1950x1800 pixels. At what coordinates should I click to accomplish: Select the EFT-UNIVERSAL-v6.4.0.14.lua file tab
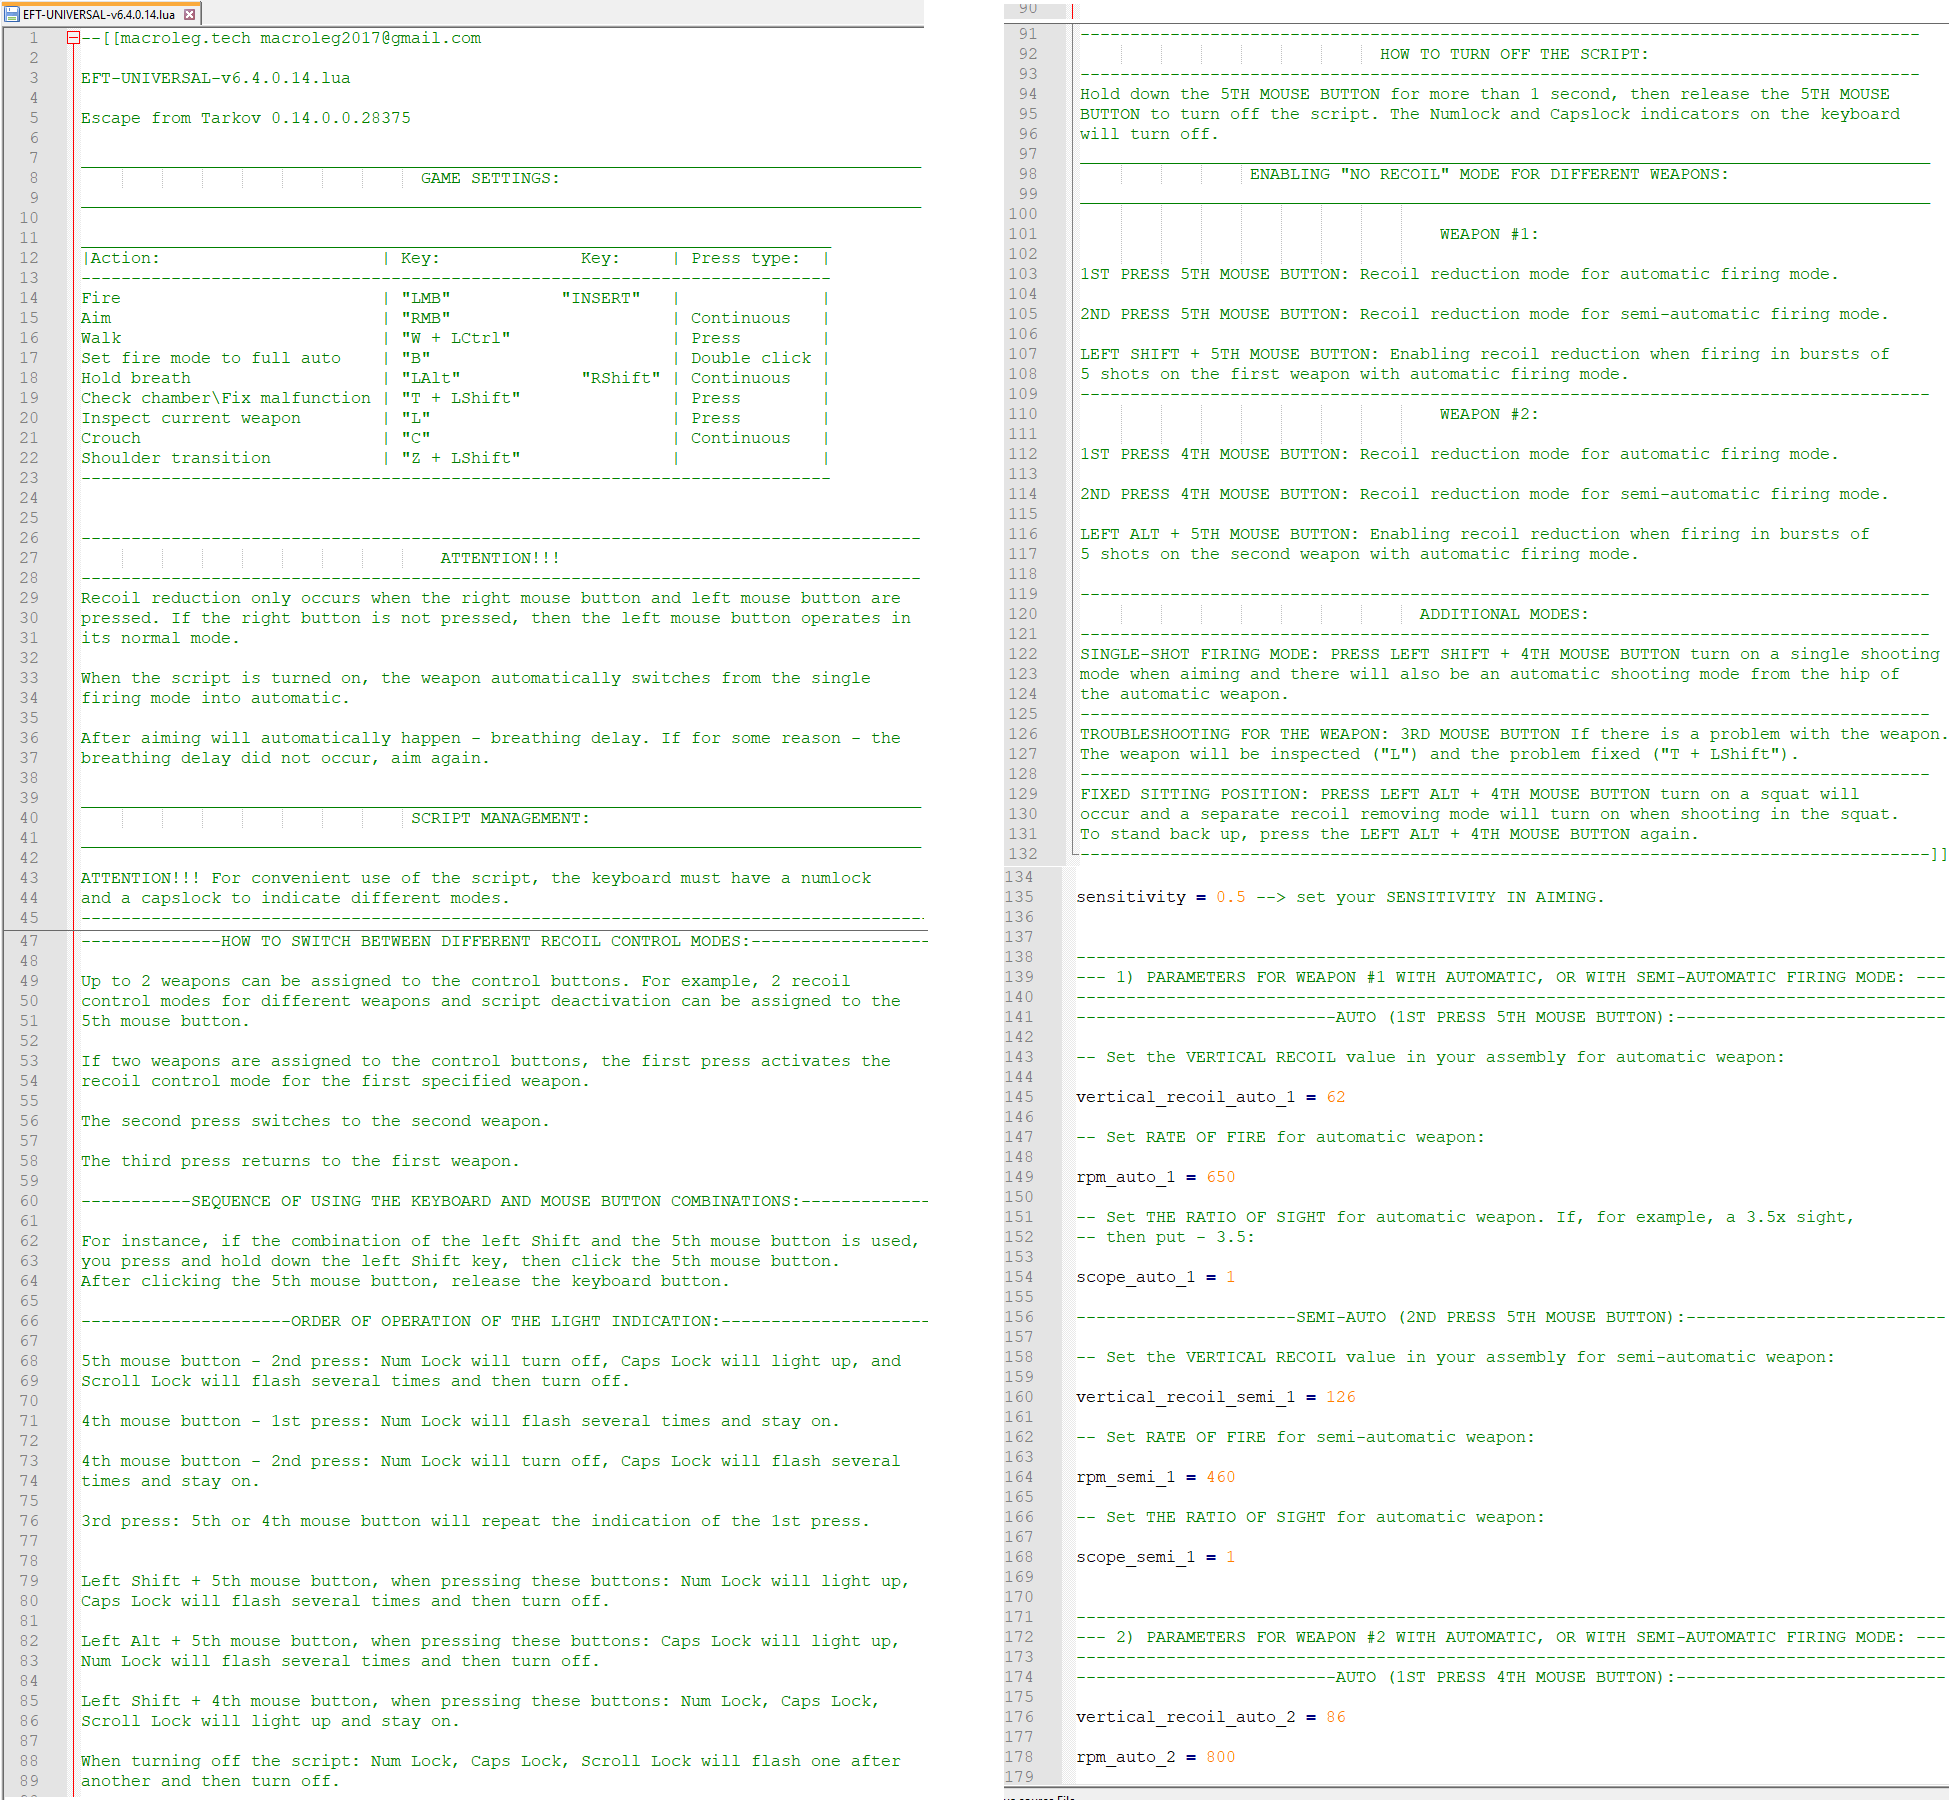point(100,14)
